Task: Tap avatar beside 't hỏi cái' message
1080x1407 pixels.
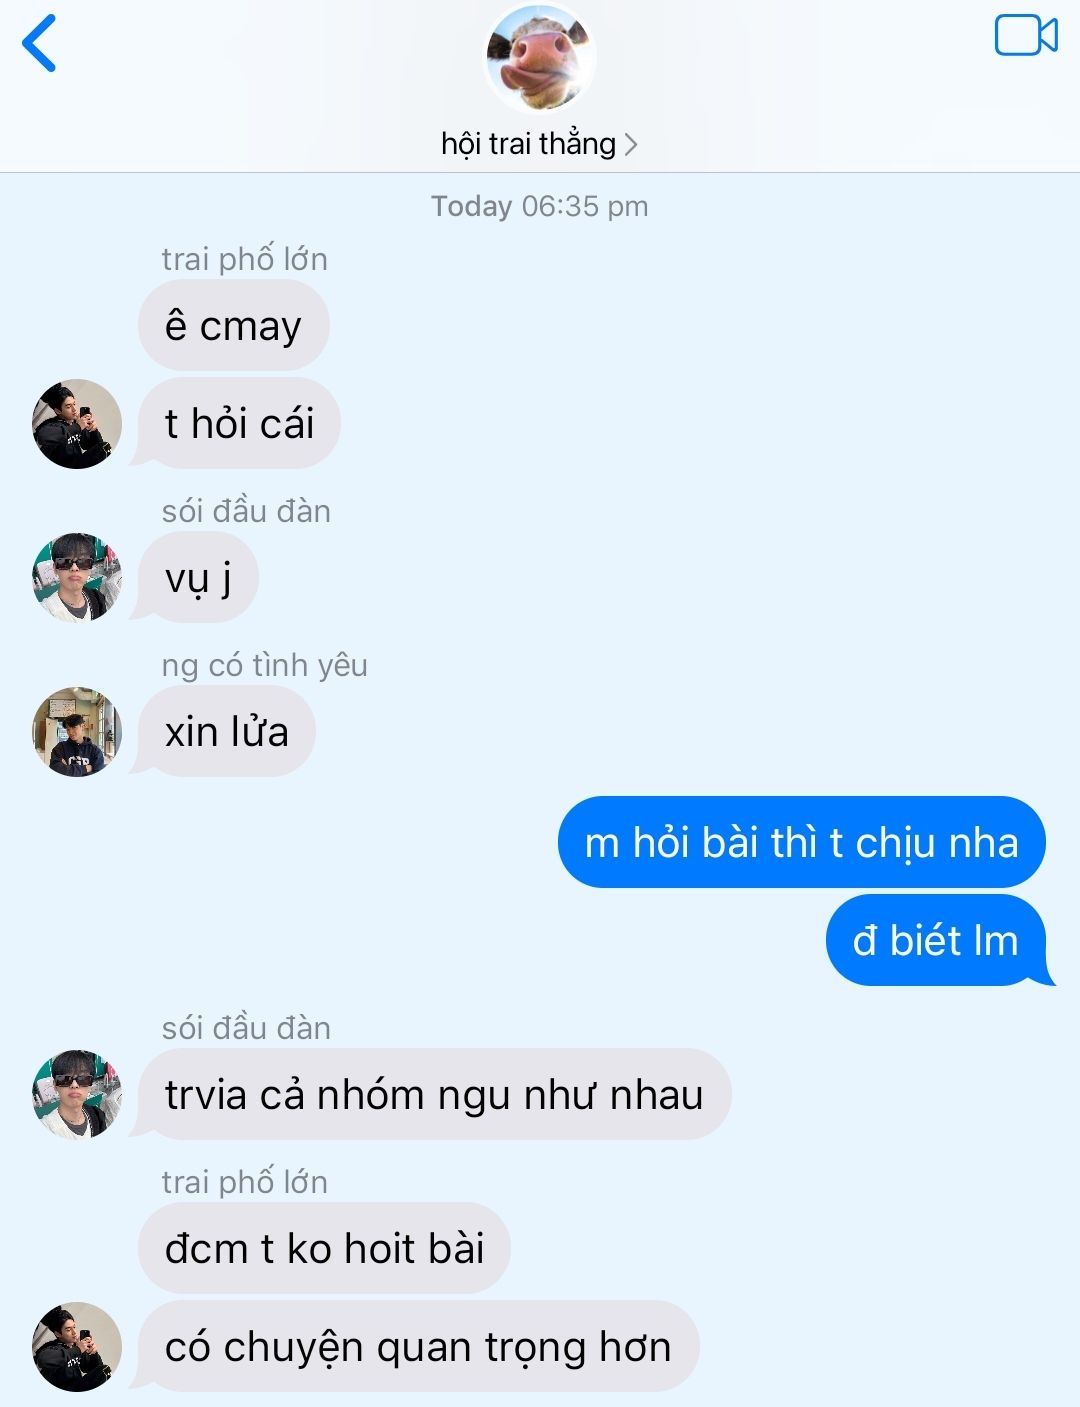Action: 77,424
